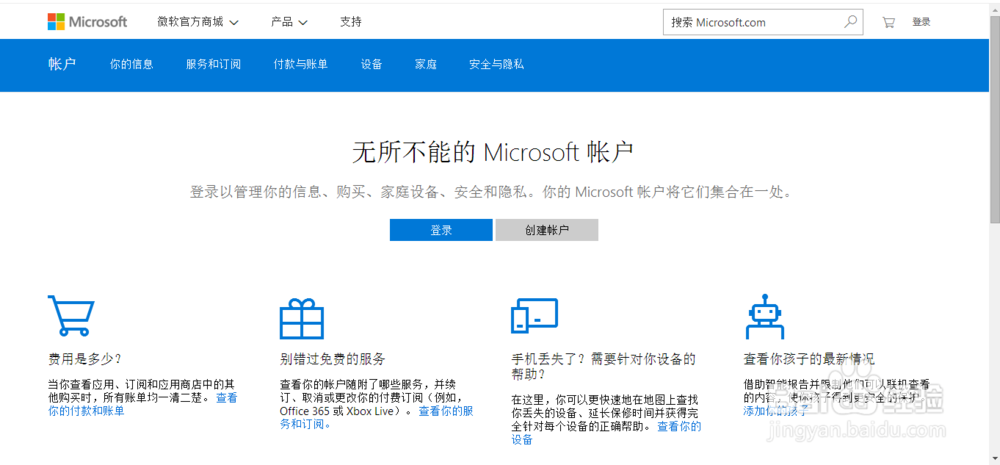
Task: Open the 支持 menu item
Action: 351,22
